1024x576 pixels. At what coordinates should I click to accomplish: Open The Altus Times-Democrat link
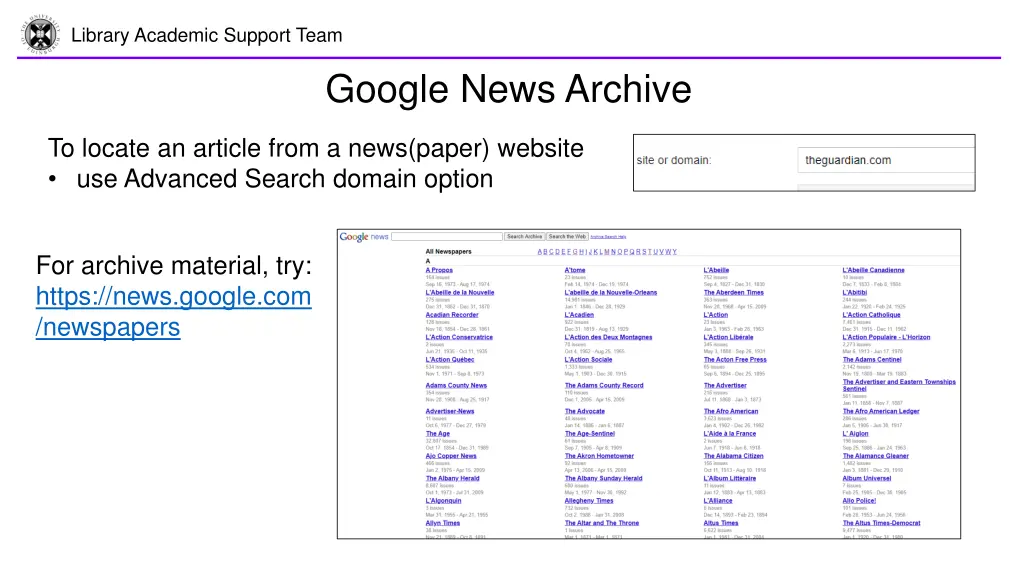point(882,523)
